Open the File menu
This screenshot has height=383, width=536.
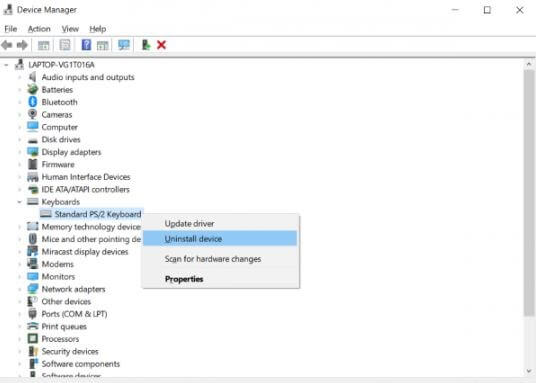coord(11,29)
